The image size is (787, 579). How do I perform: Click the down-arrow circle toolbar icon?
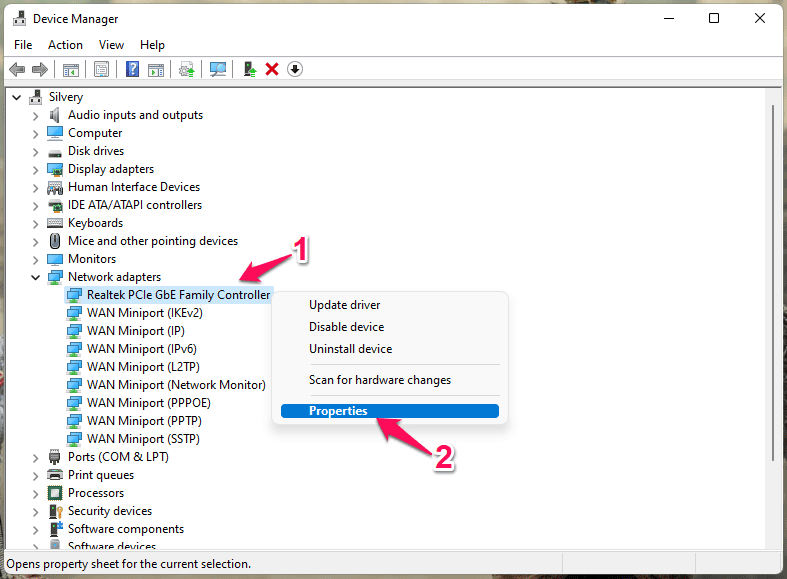(x=295, y=69)
